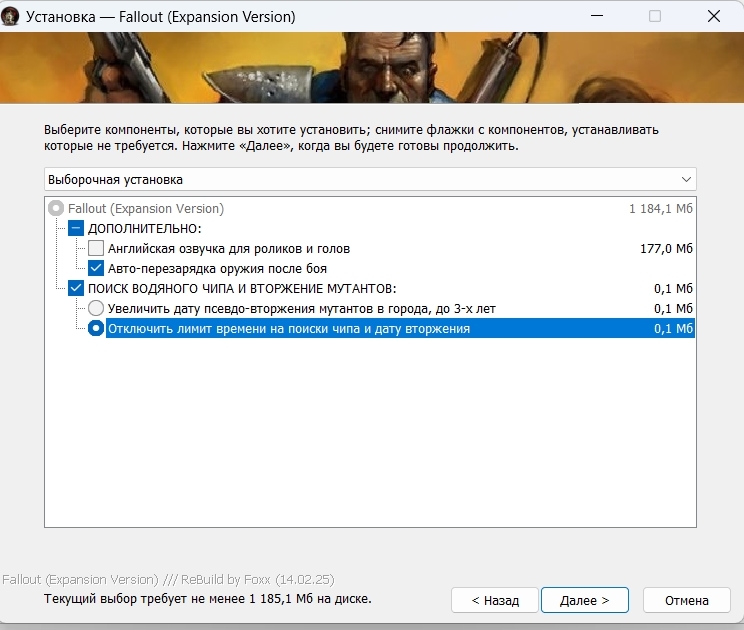Select the ДОПОЛНИТЕЛЬНО tree label
Image resolution: width=744 pixels, height=630 pixels.
point(145,229)
